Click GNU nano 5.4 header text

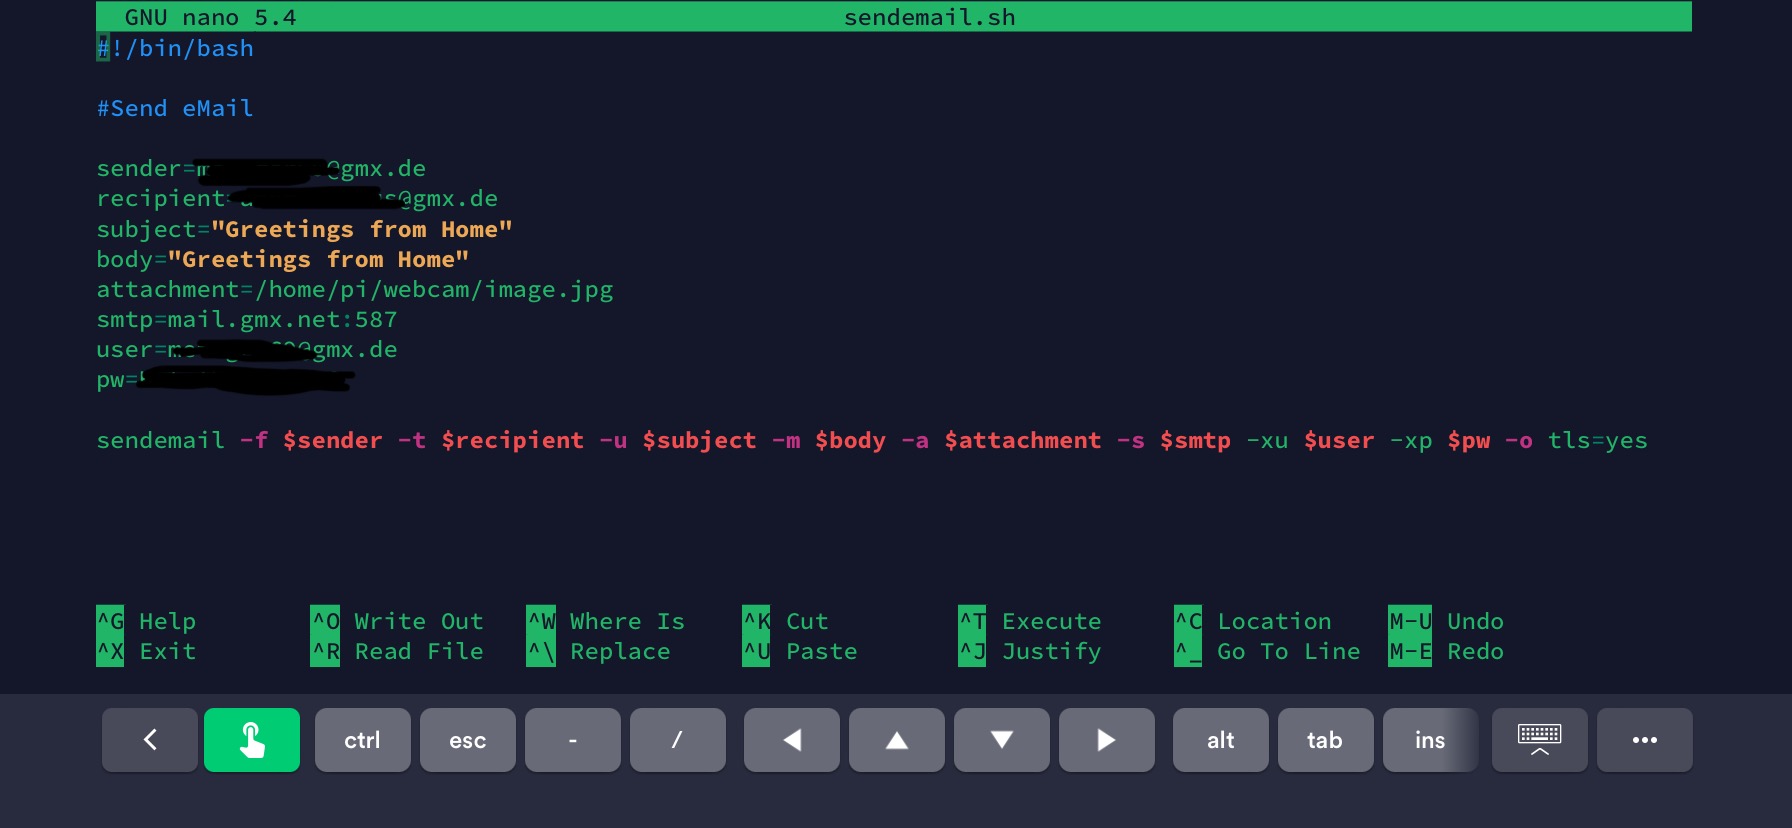[x=211, y=17]
